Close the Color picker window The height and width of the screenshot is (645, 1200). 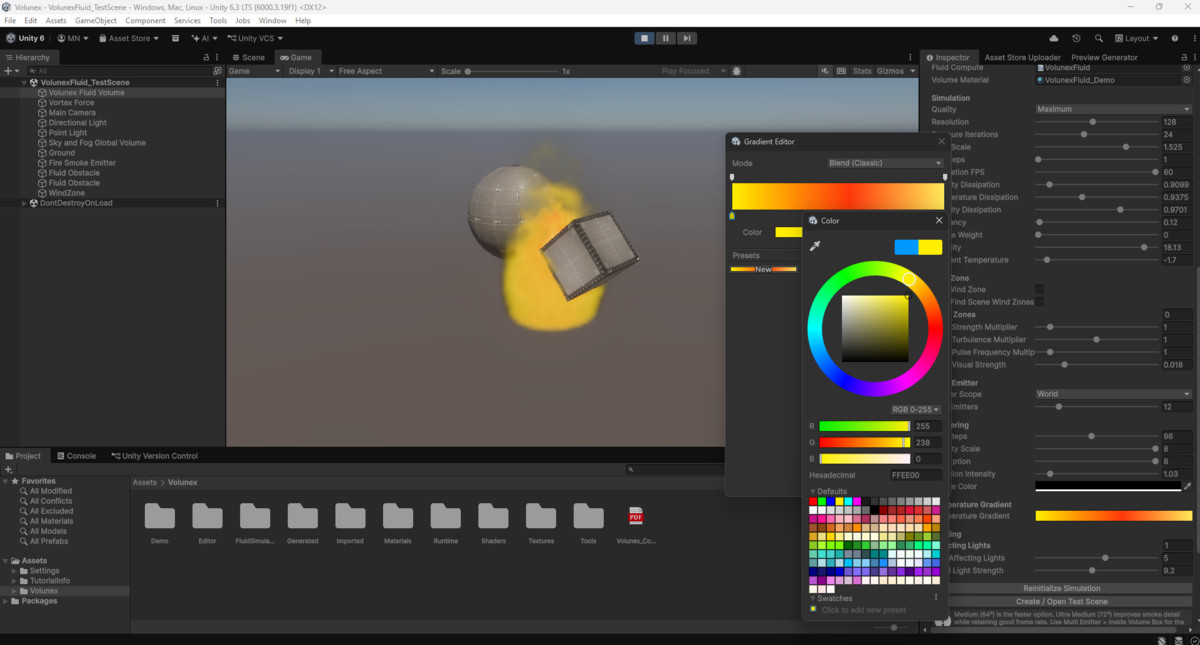point(939,220)
